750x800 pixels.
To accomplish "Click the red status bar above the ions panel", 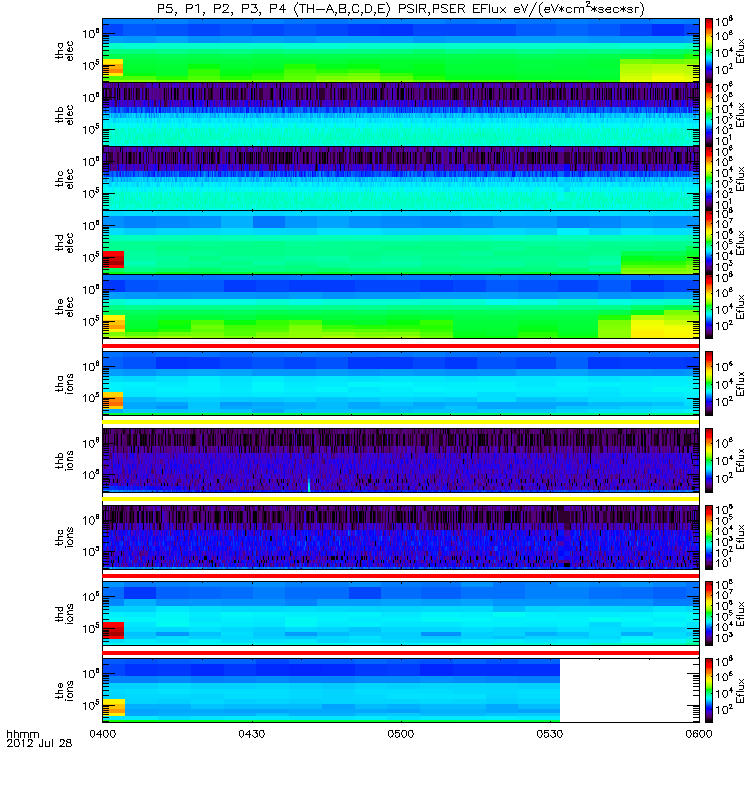I will pyautogui.click(x=401, y=653).
